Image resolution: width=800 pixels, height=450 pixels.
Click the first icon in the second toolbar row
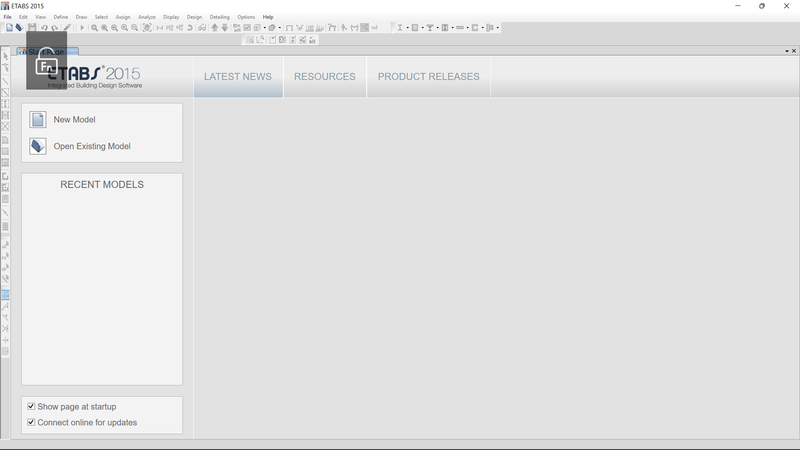[x=251, y=40]
